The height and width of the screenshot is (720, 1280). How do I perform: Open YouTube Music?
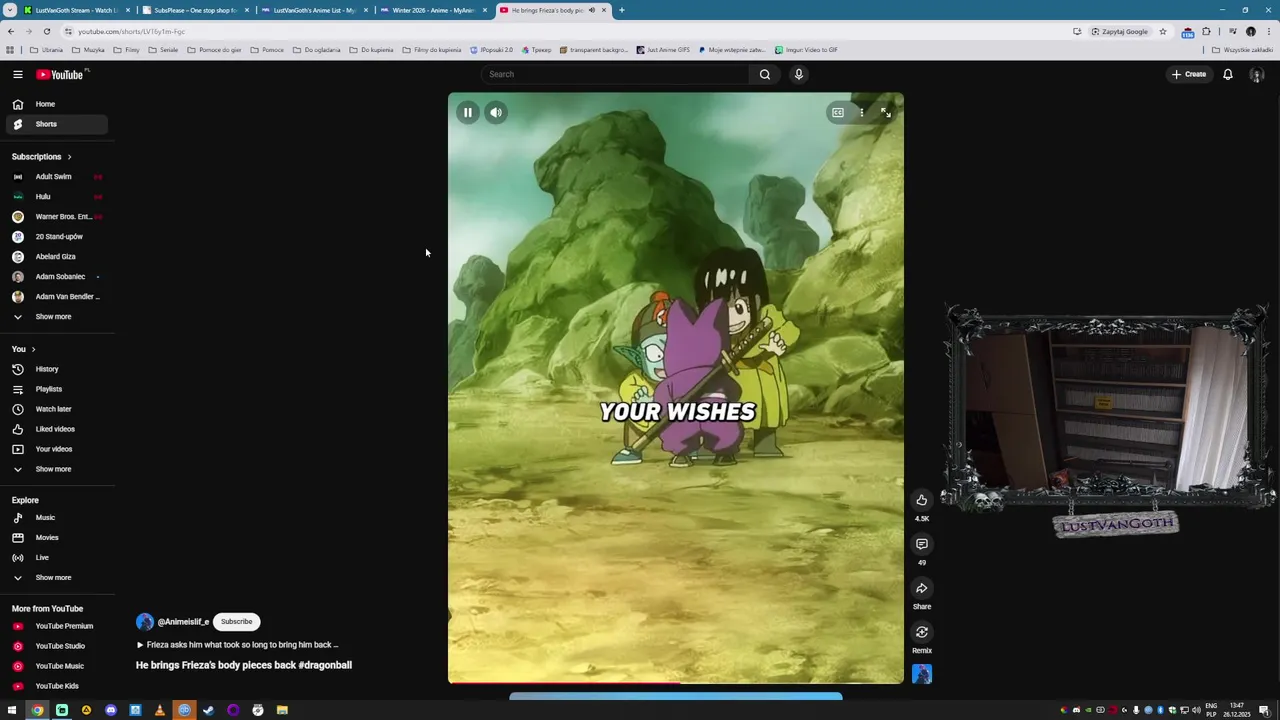point(56,666)
